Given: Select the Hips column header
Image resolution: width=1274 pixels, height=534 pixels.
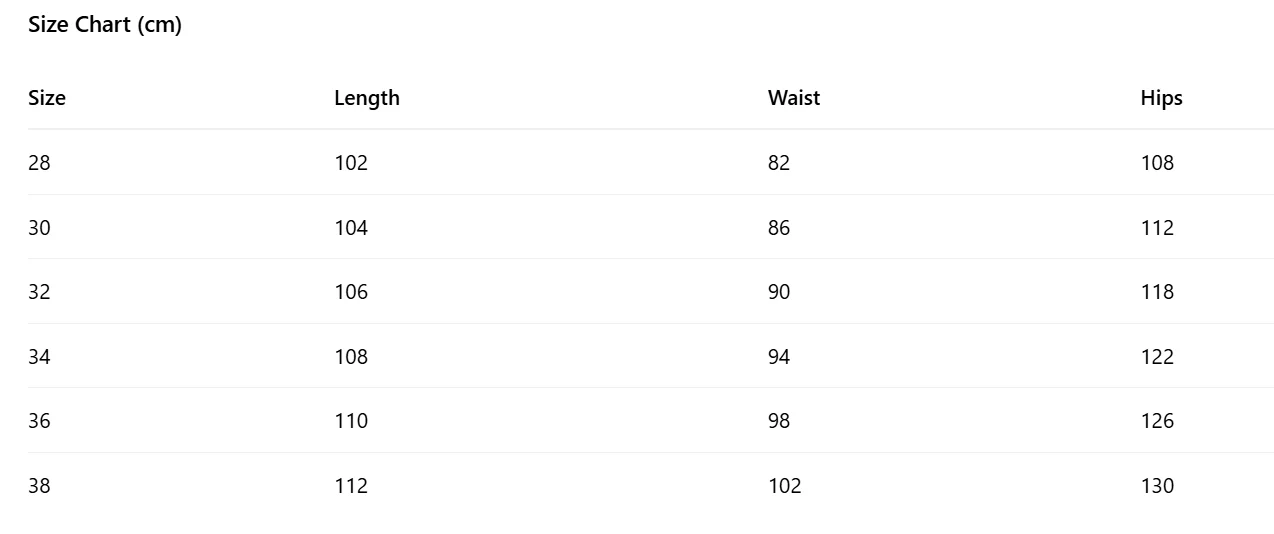Looking at the screenshot, I should (x=1161, y=98).
